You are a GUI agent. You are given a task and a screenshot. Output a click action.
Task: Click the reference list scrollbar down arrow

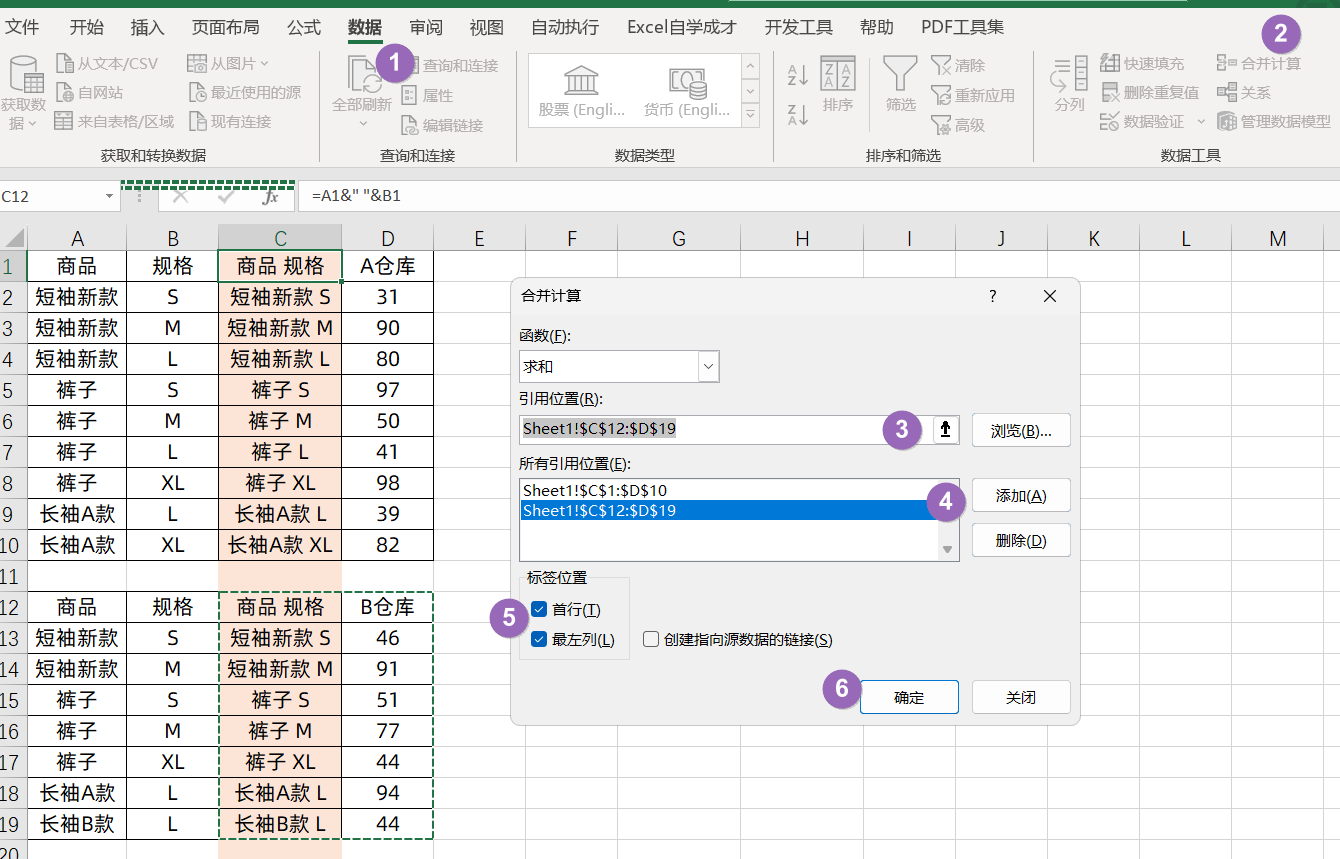(x=948, y=550)
